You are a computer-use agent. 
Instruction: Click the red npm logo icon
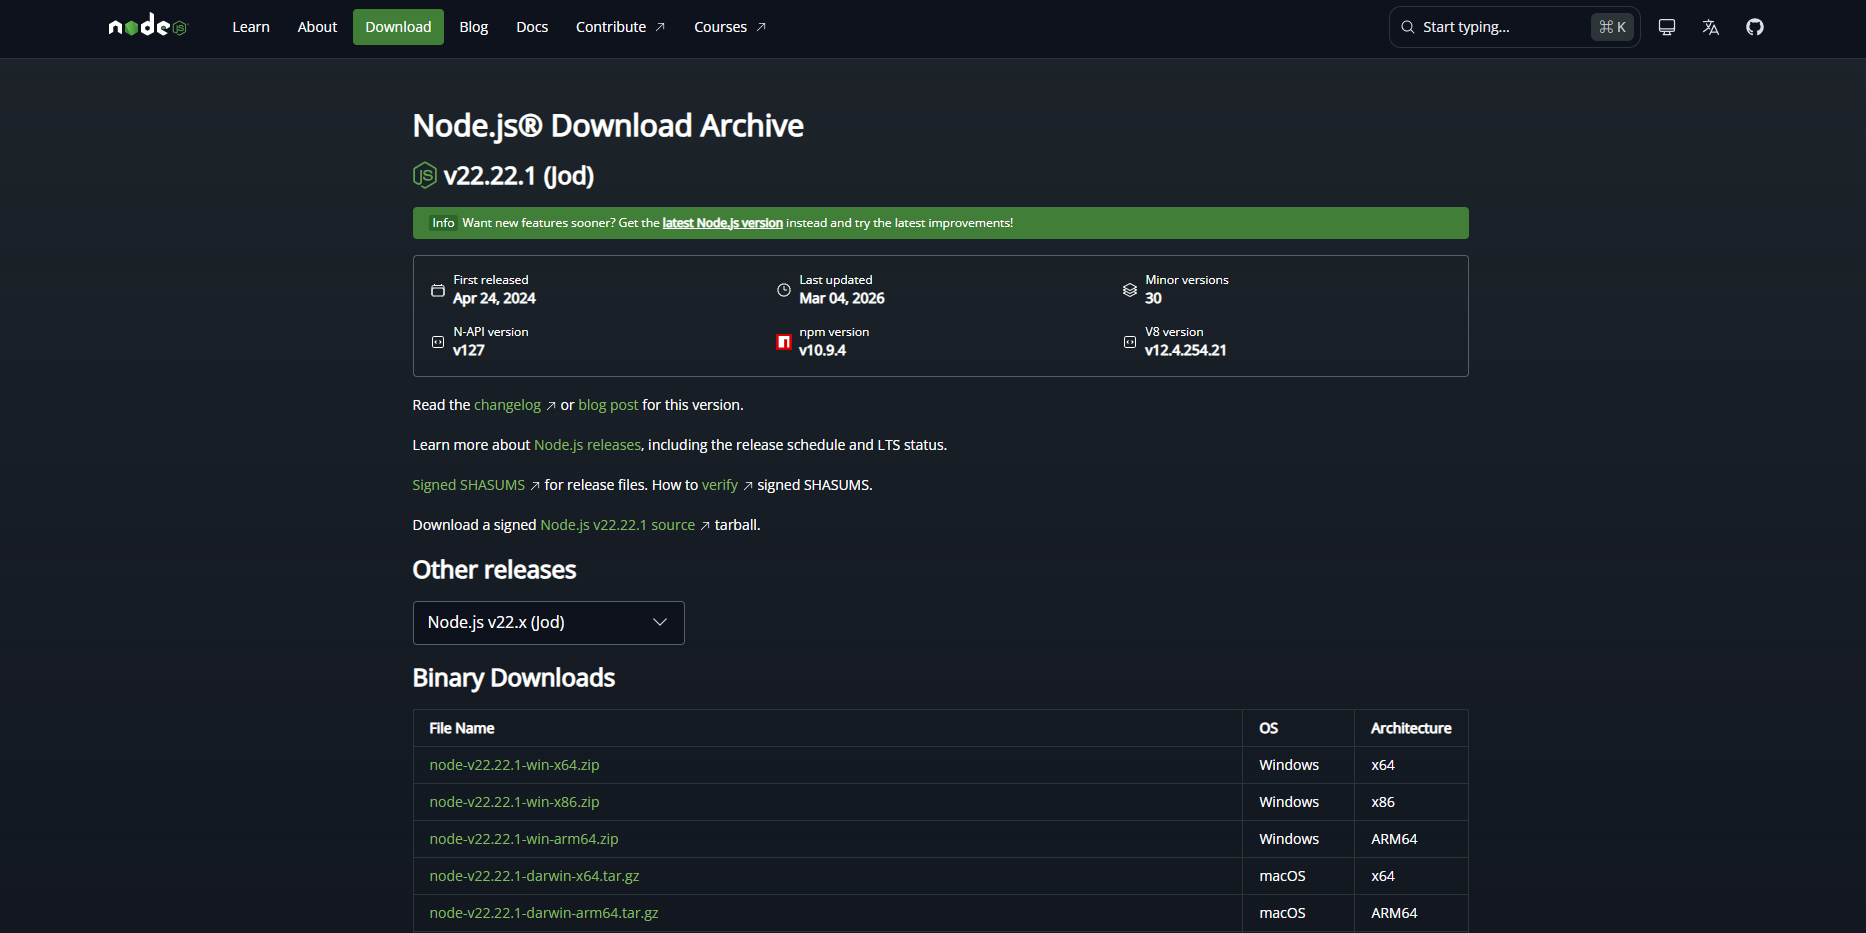tap(784, 342)
